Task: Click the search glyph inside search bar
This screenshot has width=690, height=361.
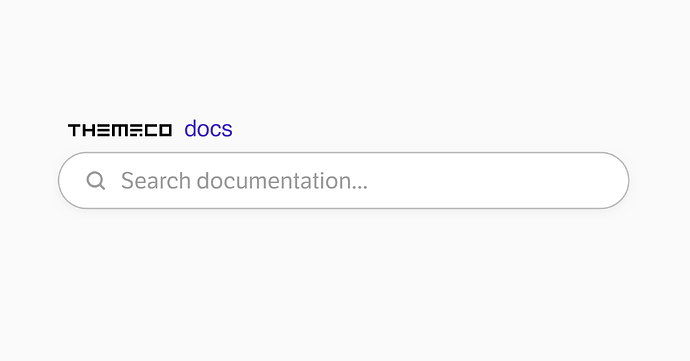Action: (95, 180)
